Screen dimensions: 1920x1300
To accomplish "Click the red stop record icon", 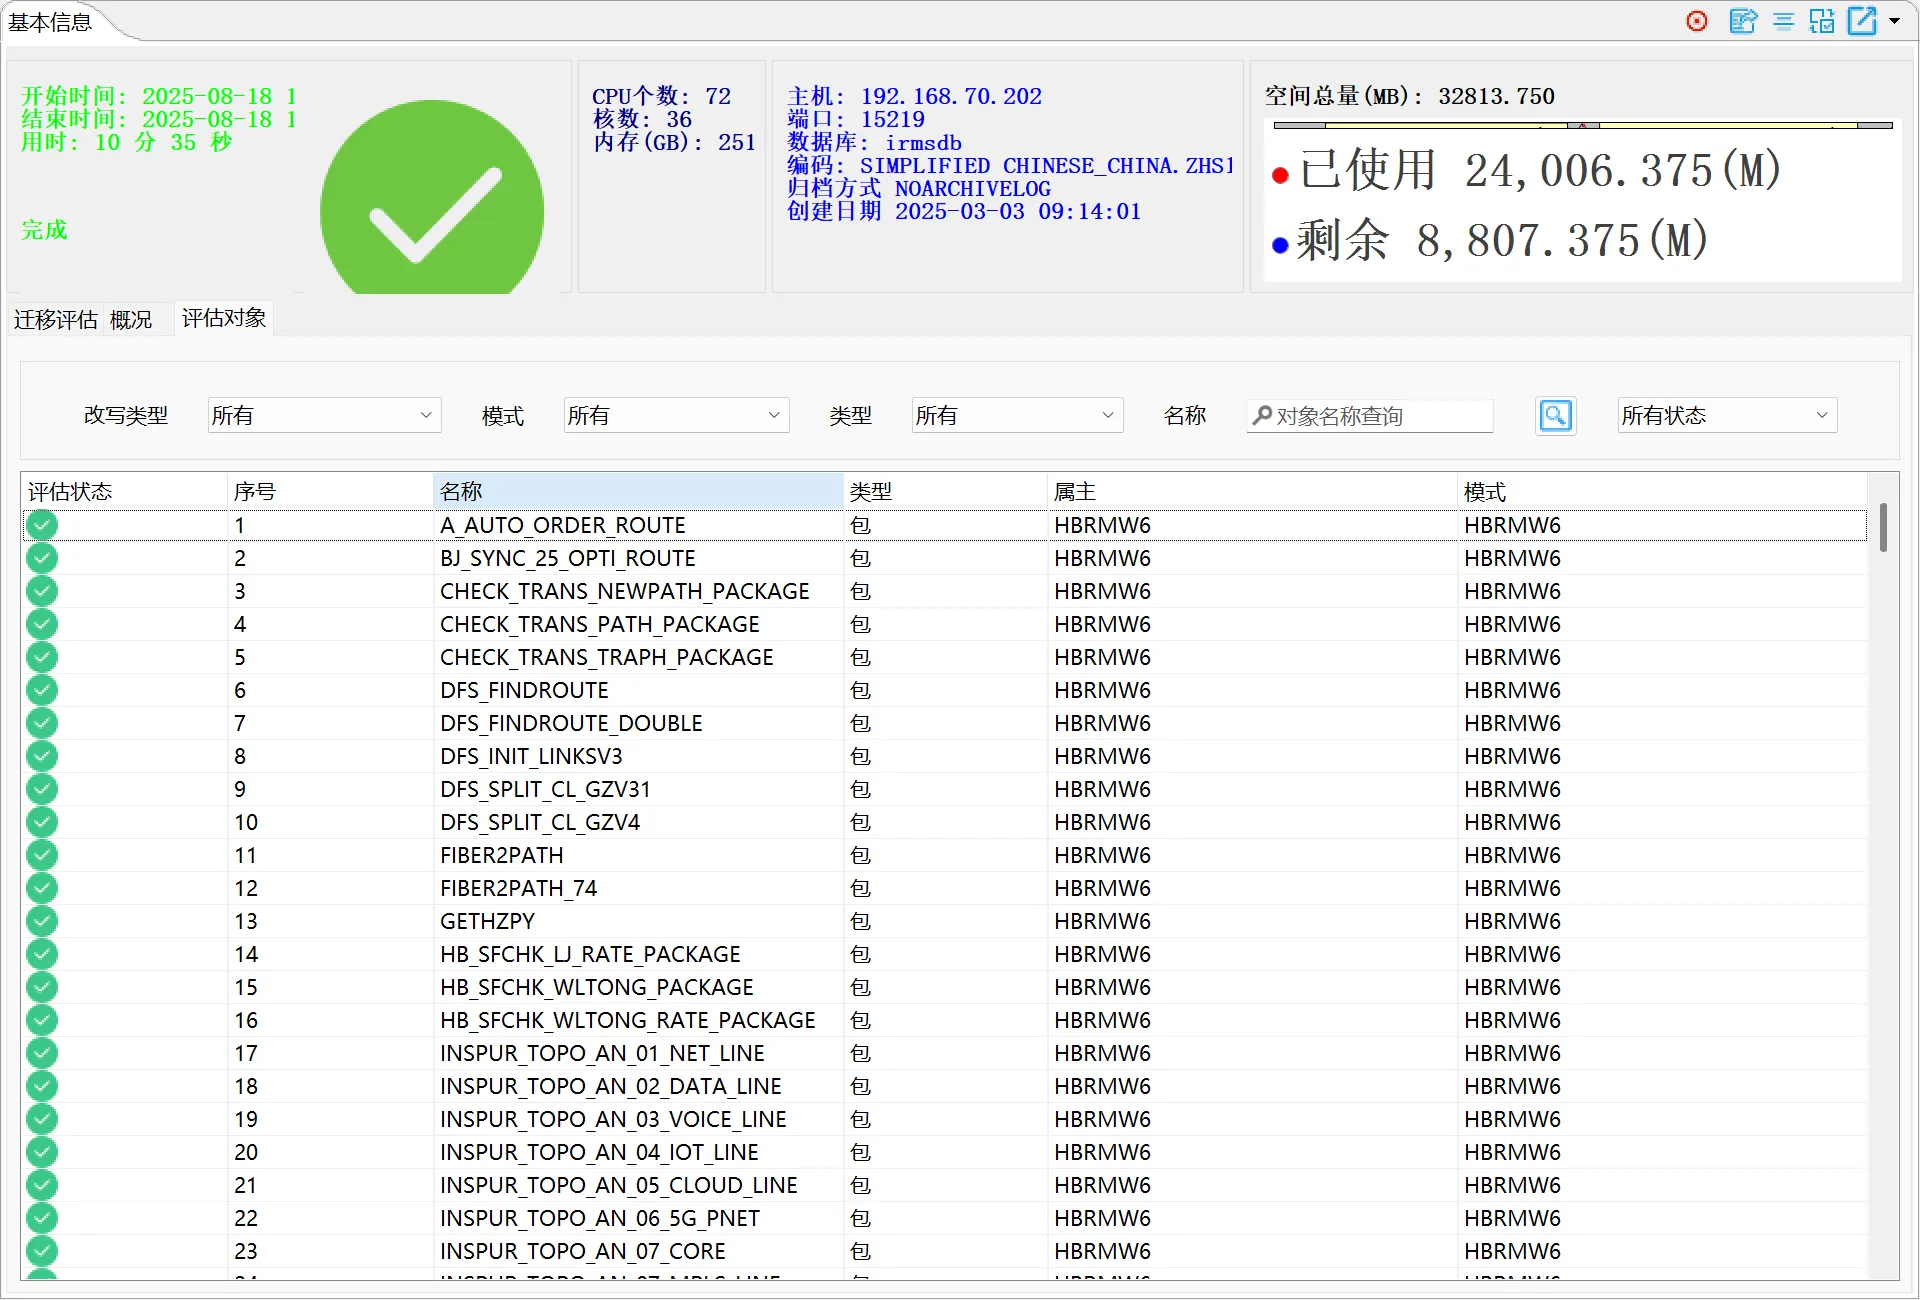I will pos(1697,21).
